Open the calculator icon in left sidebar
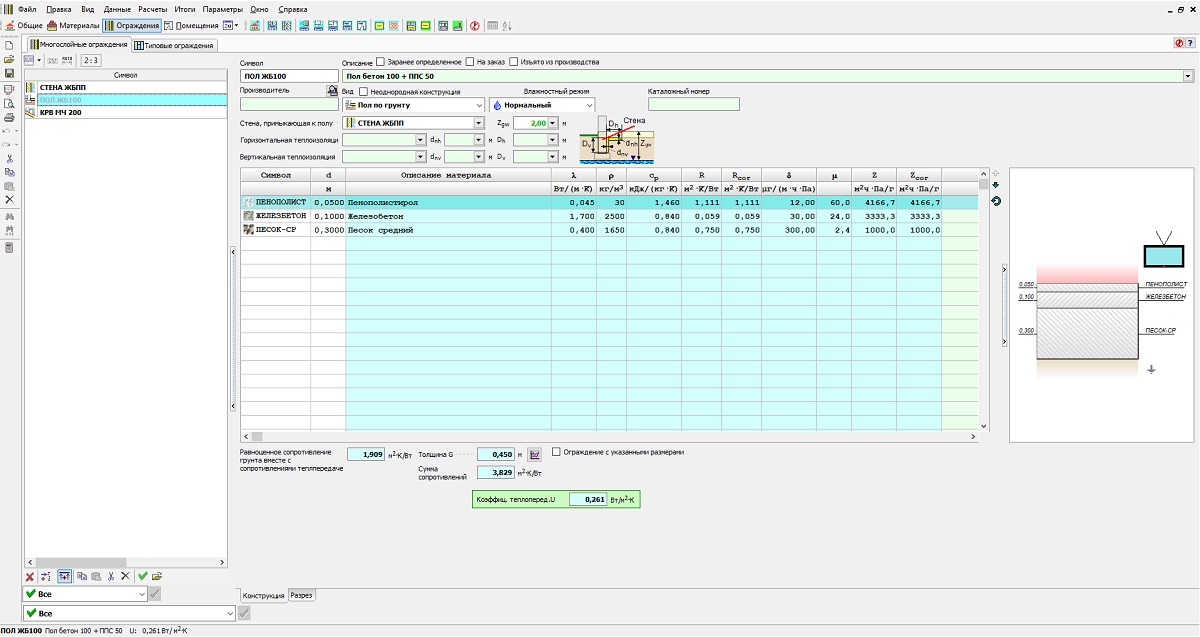Screen dimensions: 1200x637 (9, 247)
